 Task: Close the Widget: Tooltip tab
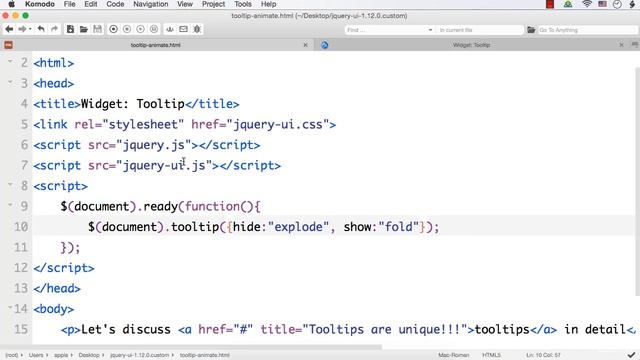click(x=621, y=45)
